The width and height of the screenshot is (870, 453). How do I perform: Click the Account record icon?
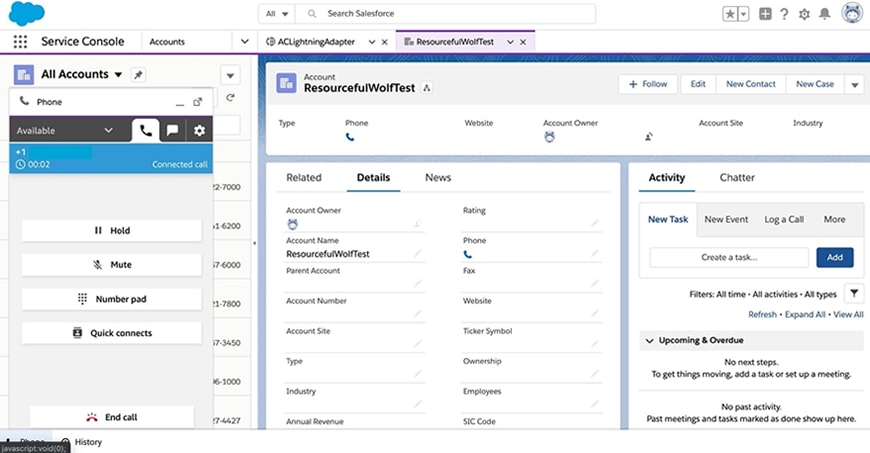pos(286,83)
